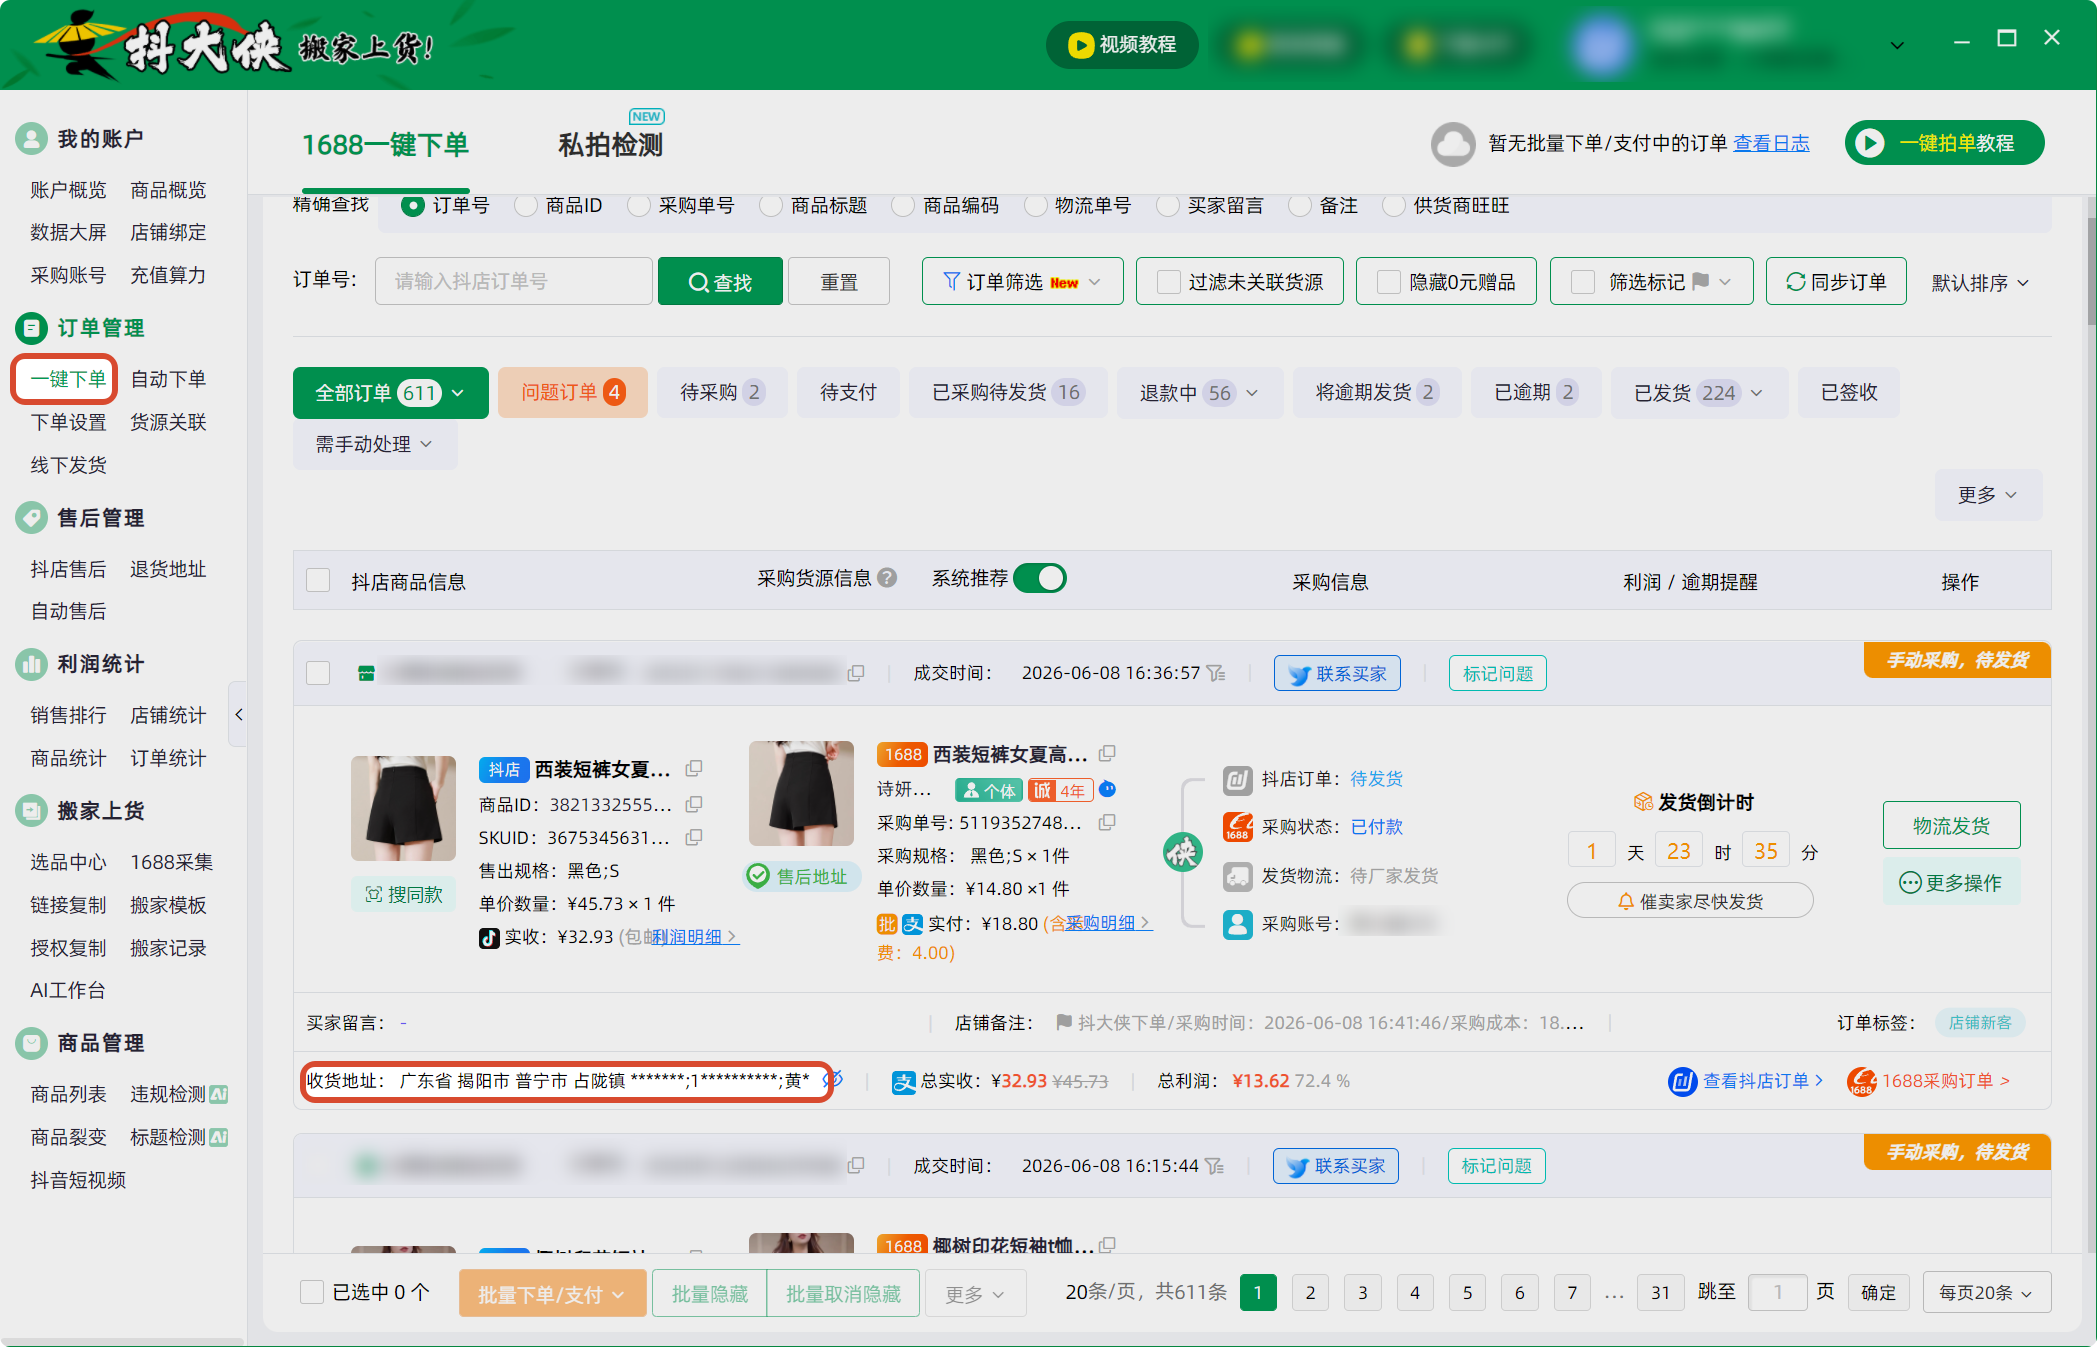The image size is (2097, 1347).
Task: Open the 每页20条 page size dropdown
Action: tap(1986, 1292)
